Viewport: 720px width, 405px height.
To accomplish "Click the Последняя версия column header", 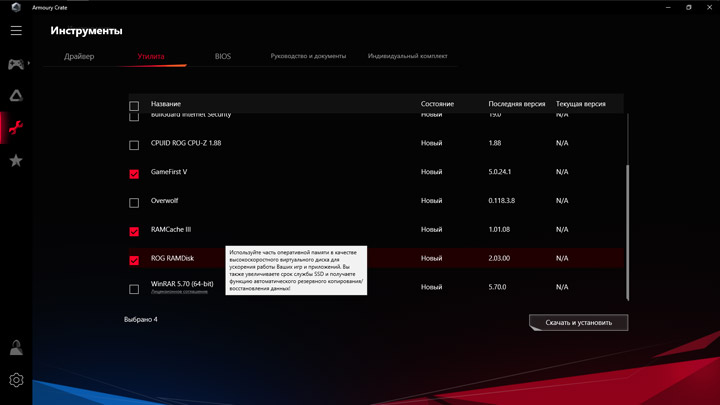I will (517, 104).
